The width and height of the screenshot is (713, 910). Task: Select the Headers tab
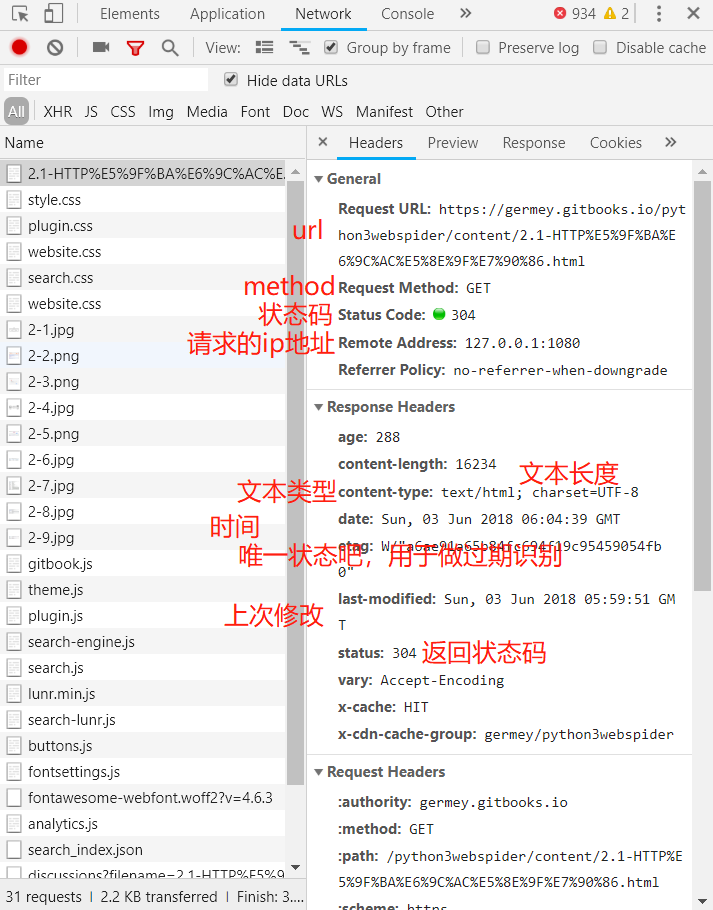click(376, 143)
